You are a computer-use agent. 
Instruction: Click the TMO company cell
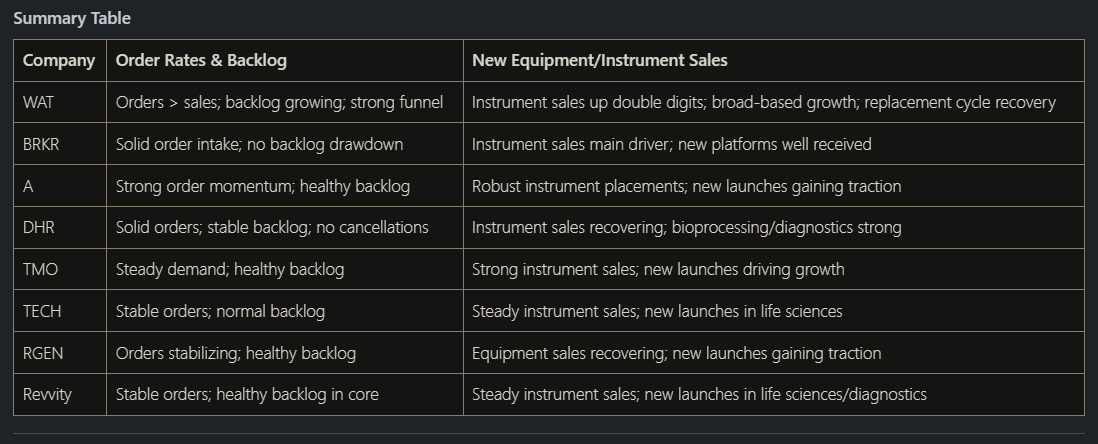coord(60,269)
